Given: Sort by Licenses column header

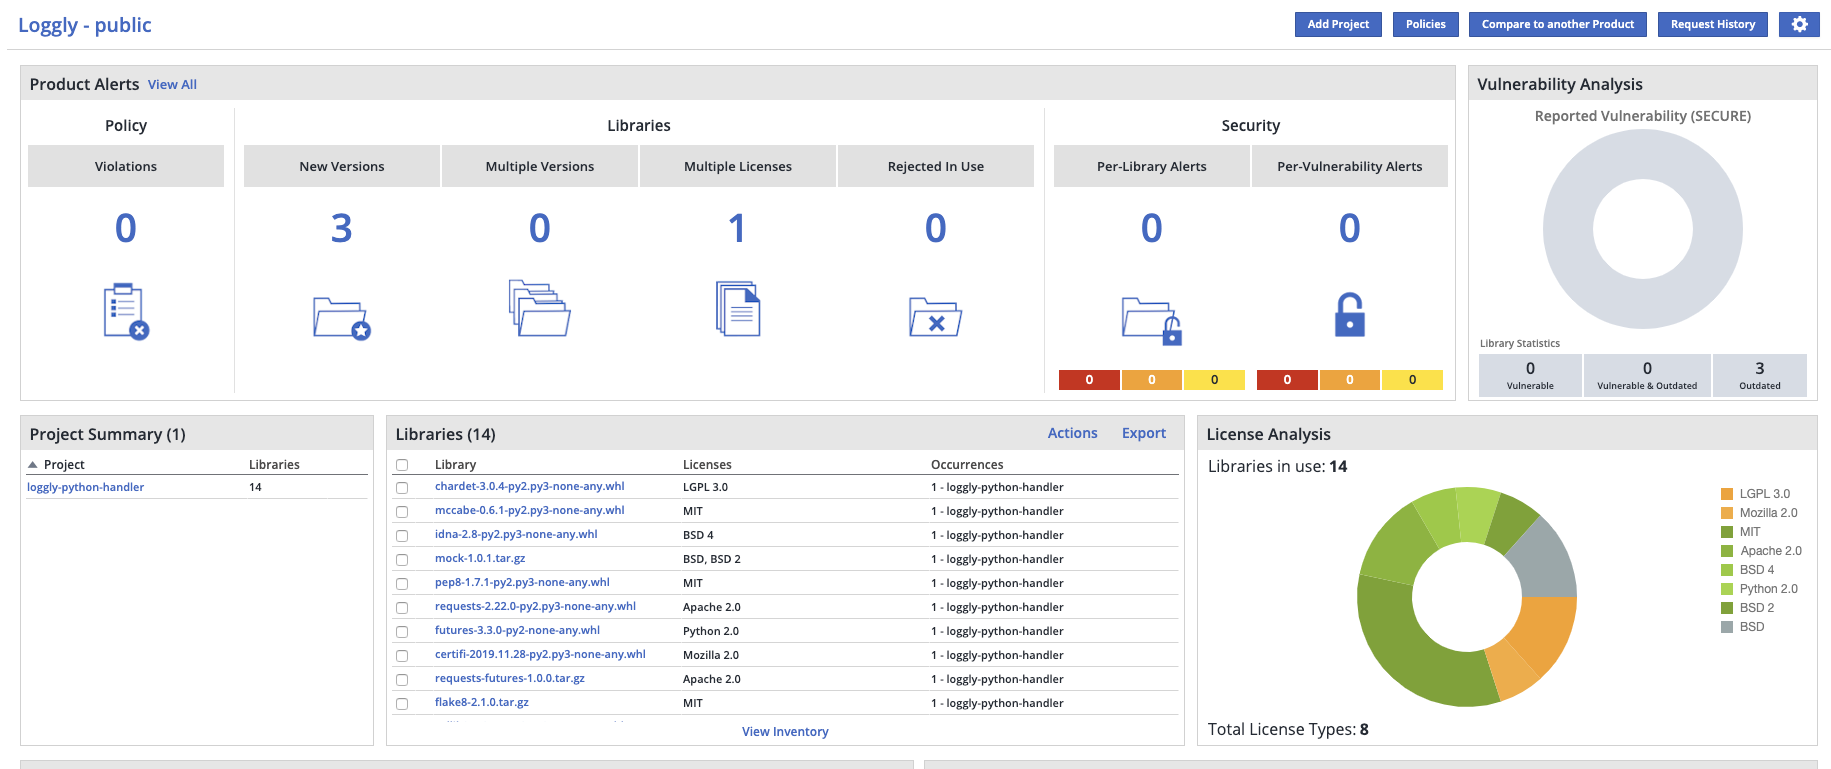Looking at the screenshot, I should 707,465.
